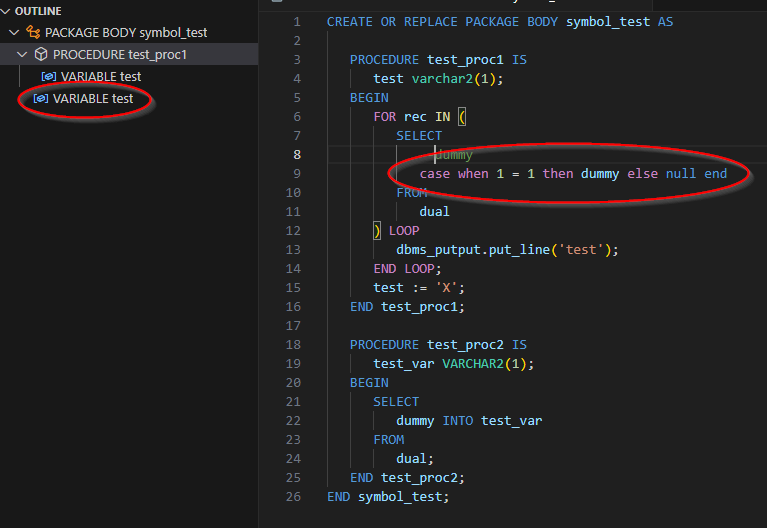
Task: Click BEGIN keyword on line 5
Action: tap(369, 98)
